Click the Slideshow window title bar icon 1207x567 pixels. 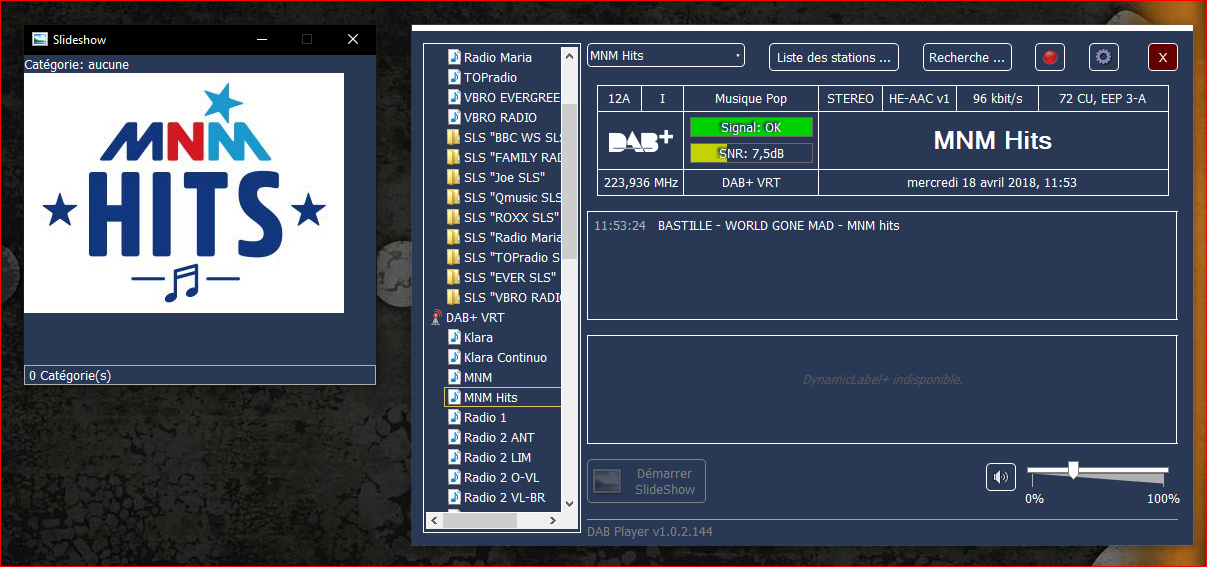(x=40, y=39)
